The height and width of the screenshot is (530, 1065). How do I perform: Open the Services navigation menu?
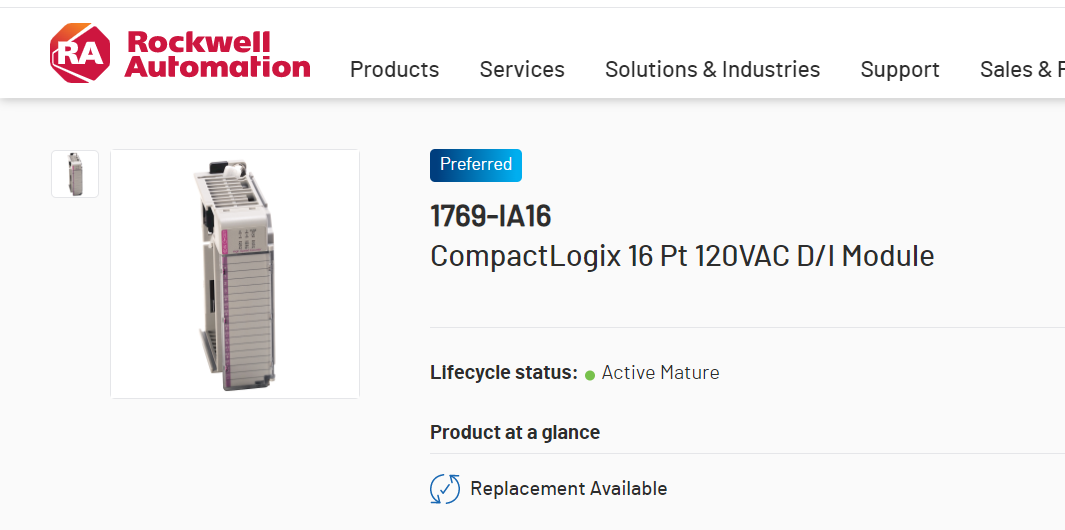[x=522, y=69]
